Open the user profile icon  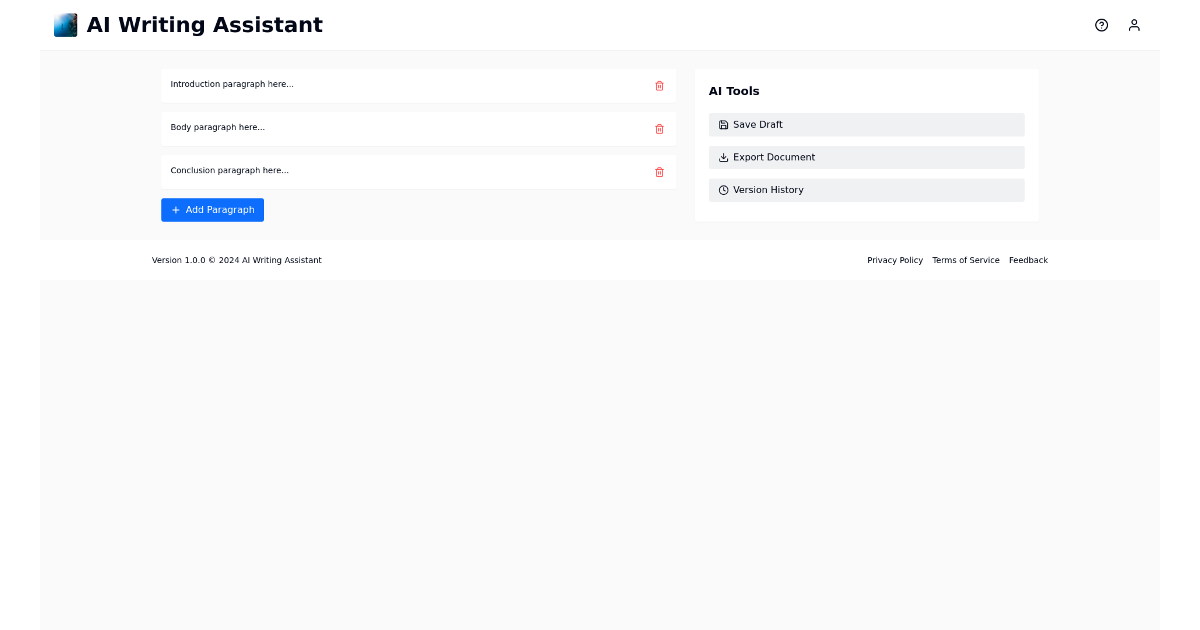click(1134, 25)
